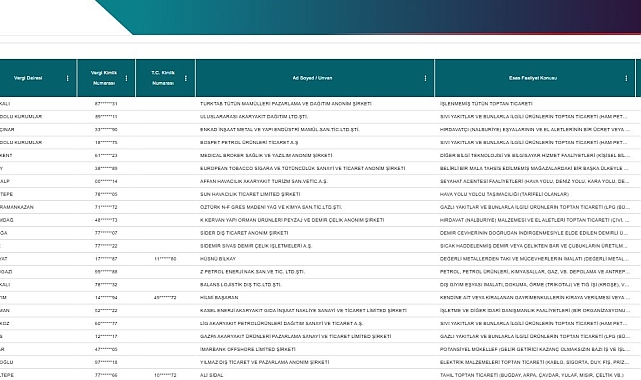Sort by Vergi Dairesi header
Screen dimensions: 641x380
tap(28, 78)
